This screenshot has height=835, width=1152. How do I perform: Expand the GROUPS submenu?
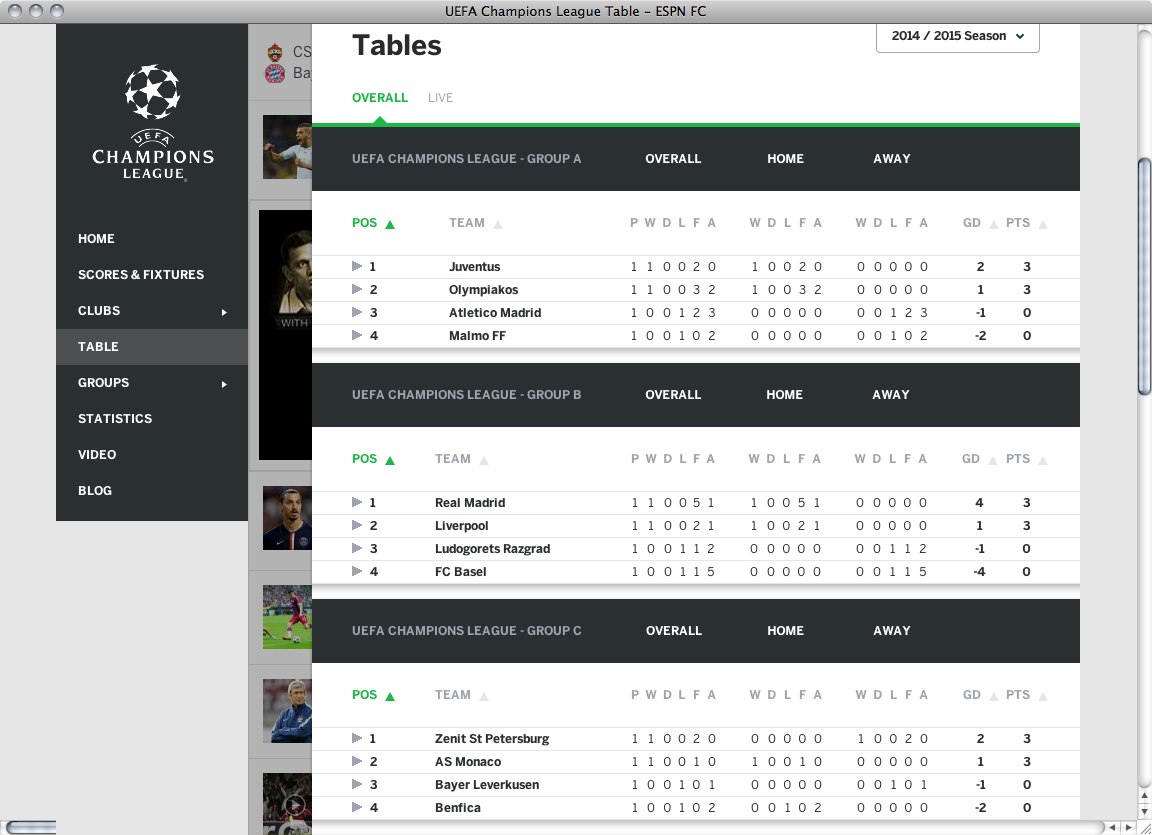(224, 384)
